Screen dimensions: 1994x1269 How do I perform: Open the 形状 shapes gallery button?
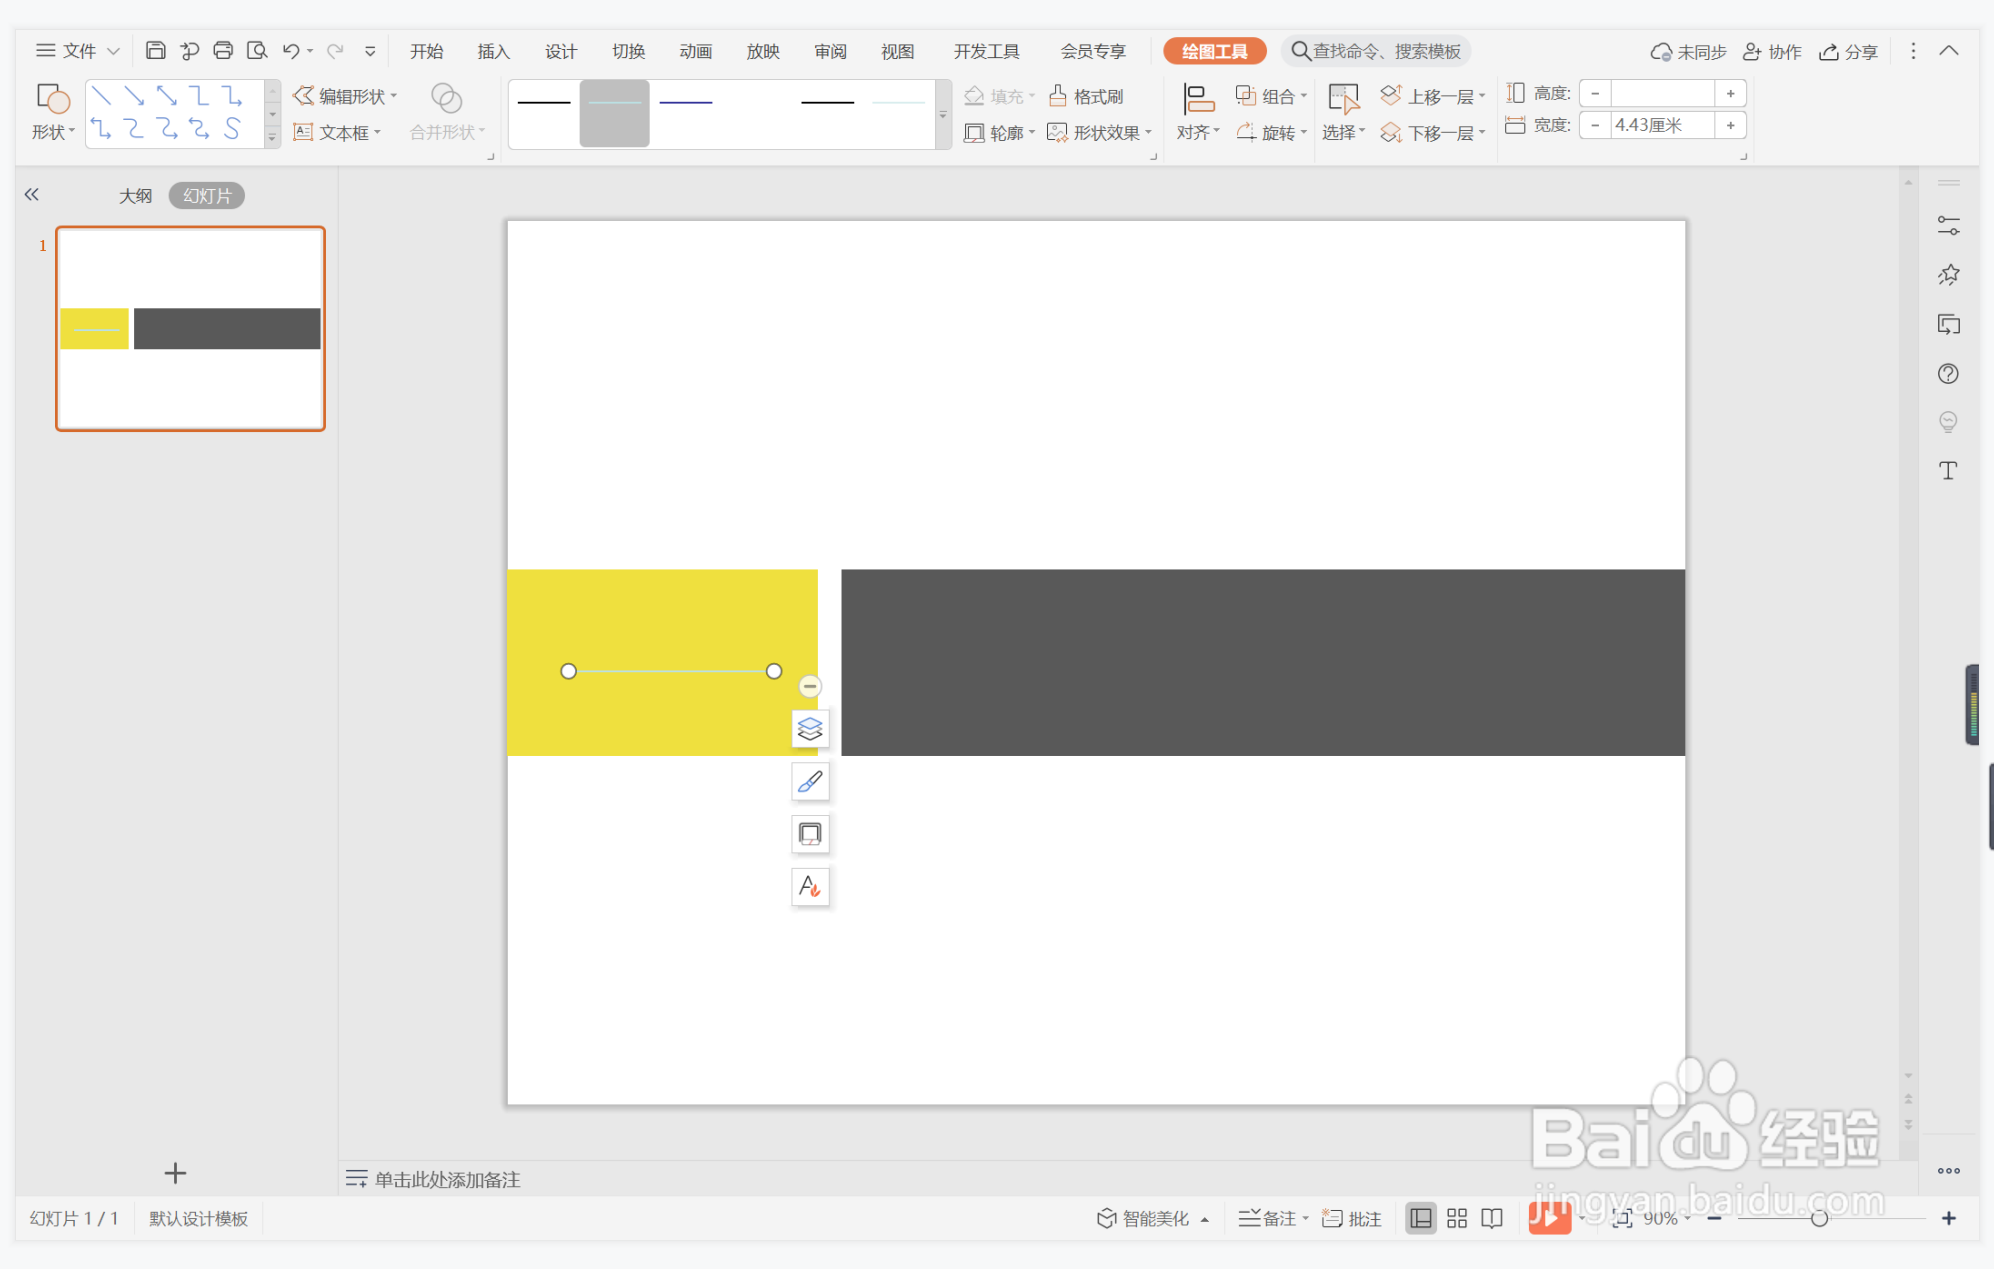(x=52, y=112)
